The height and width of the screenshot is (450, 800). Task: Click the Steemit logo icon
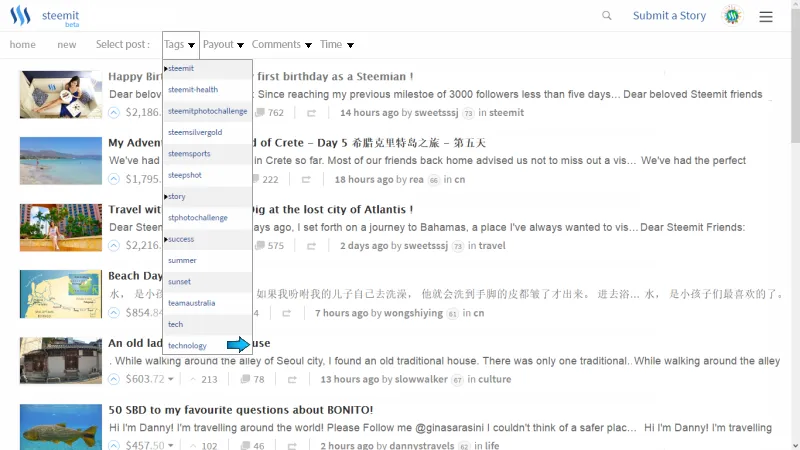(20, 16)
